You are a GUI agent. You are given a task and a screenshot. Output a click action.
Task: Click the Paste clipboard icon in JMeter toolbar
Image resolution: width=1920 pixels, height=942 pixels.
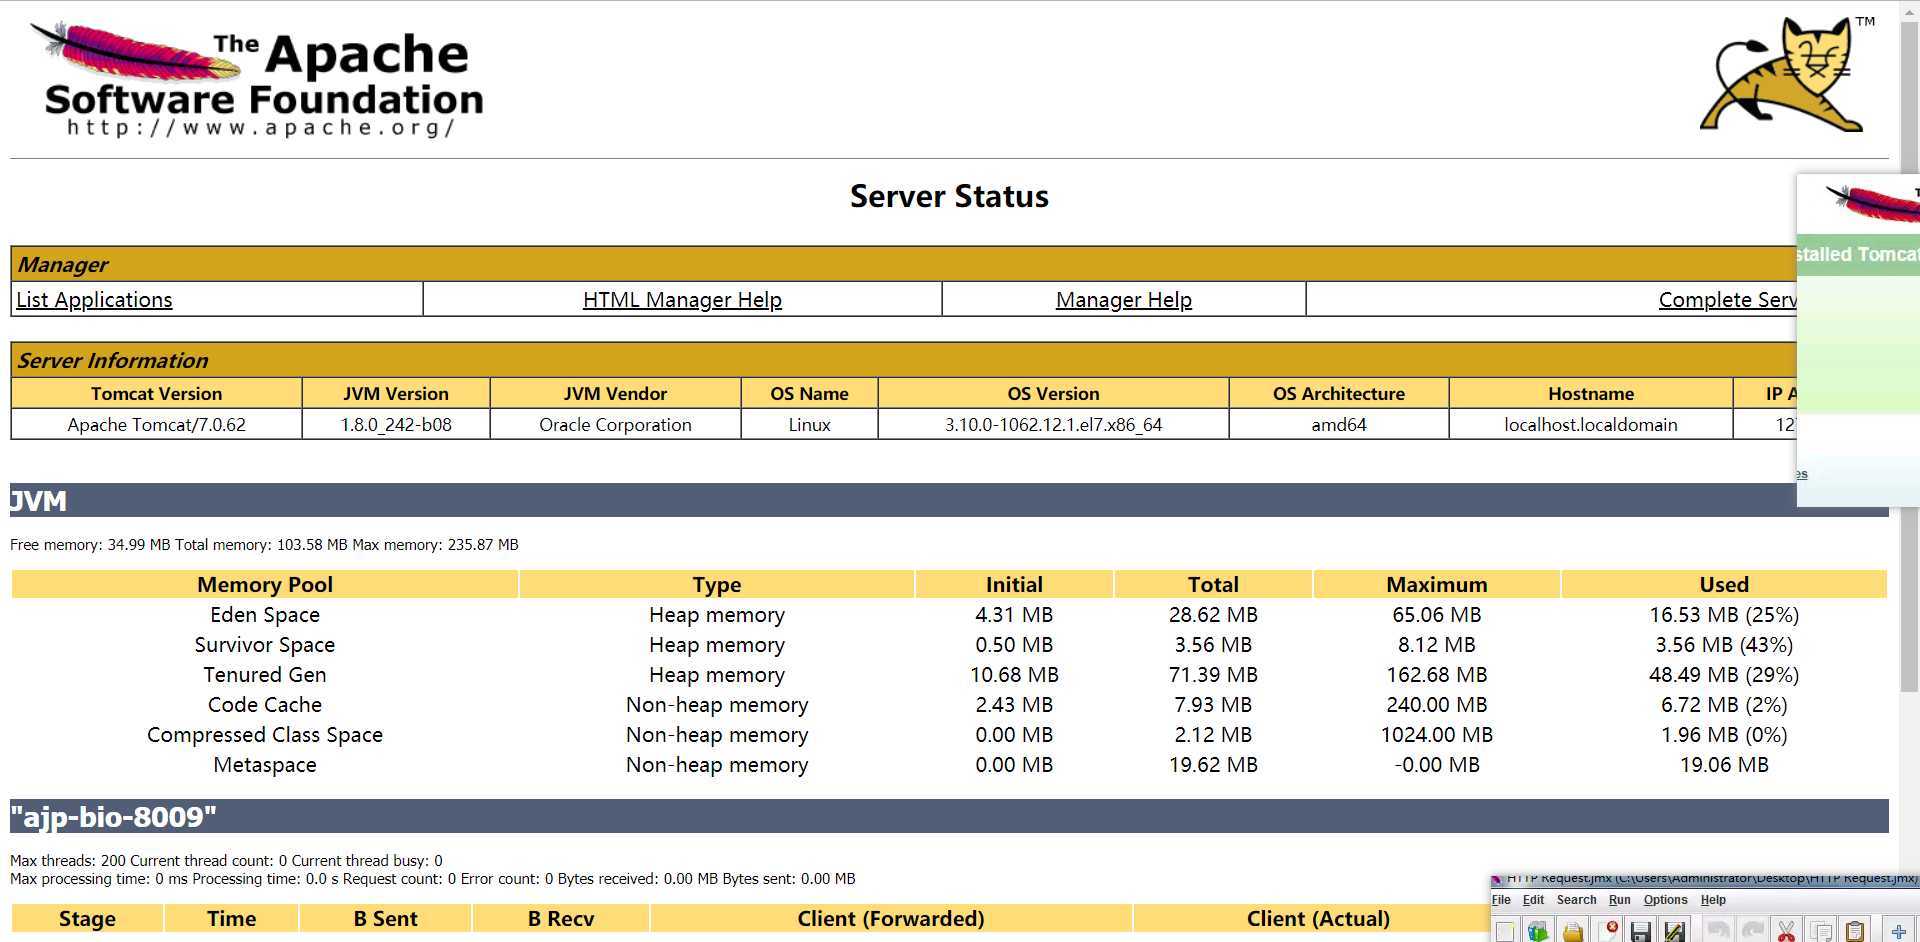[x=1855, y=931]
